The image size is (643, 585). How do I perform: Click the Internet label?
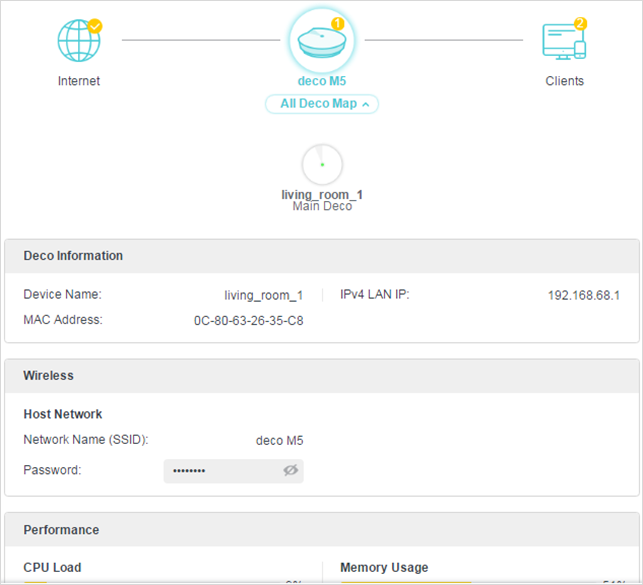tap(79, 81)
